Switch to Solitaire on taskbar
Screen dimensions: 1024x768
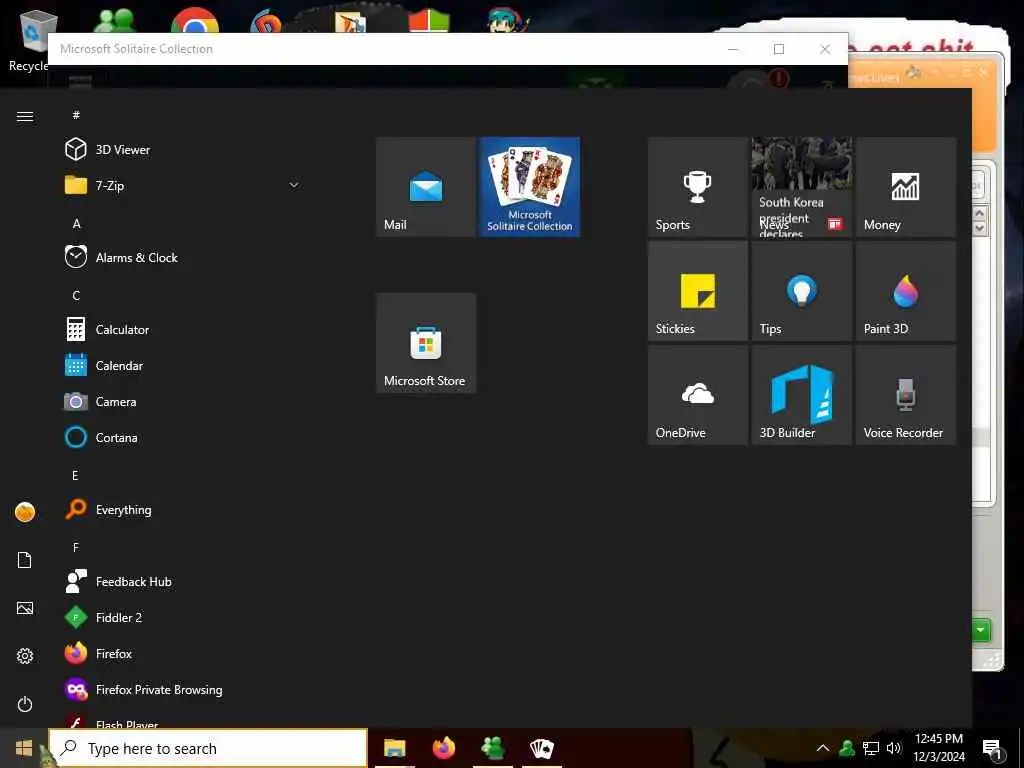click(x=541, y=748)
